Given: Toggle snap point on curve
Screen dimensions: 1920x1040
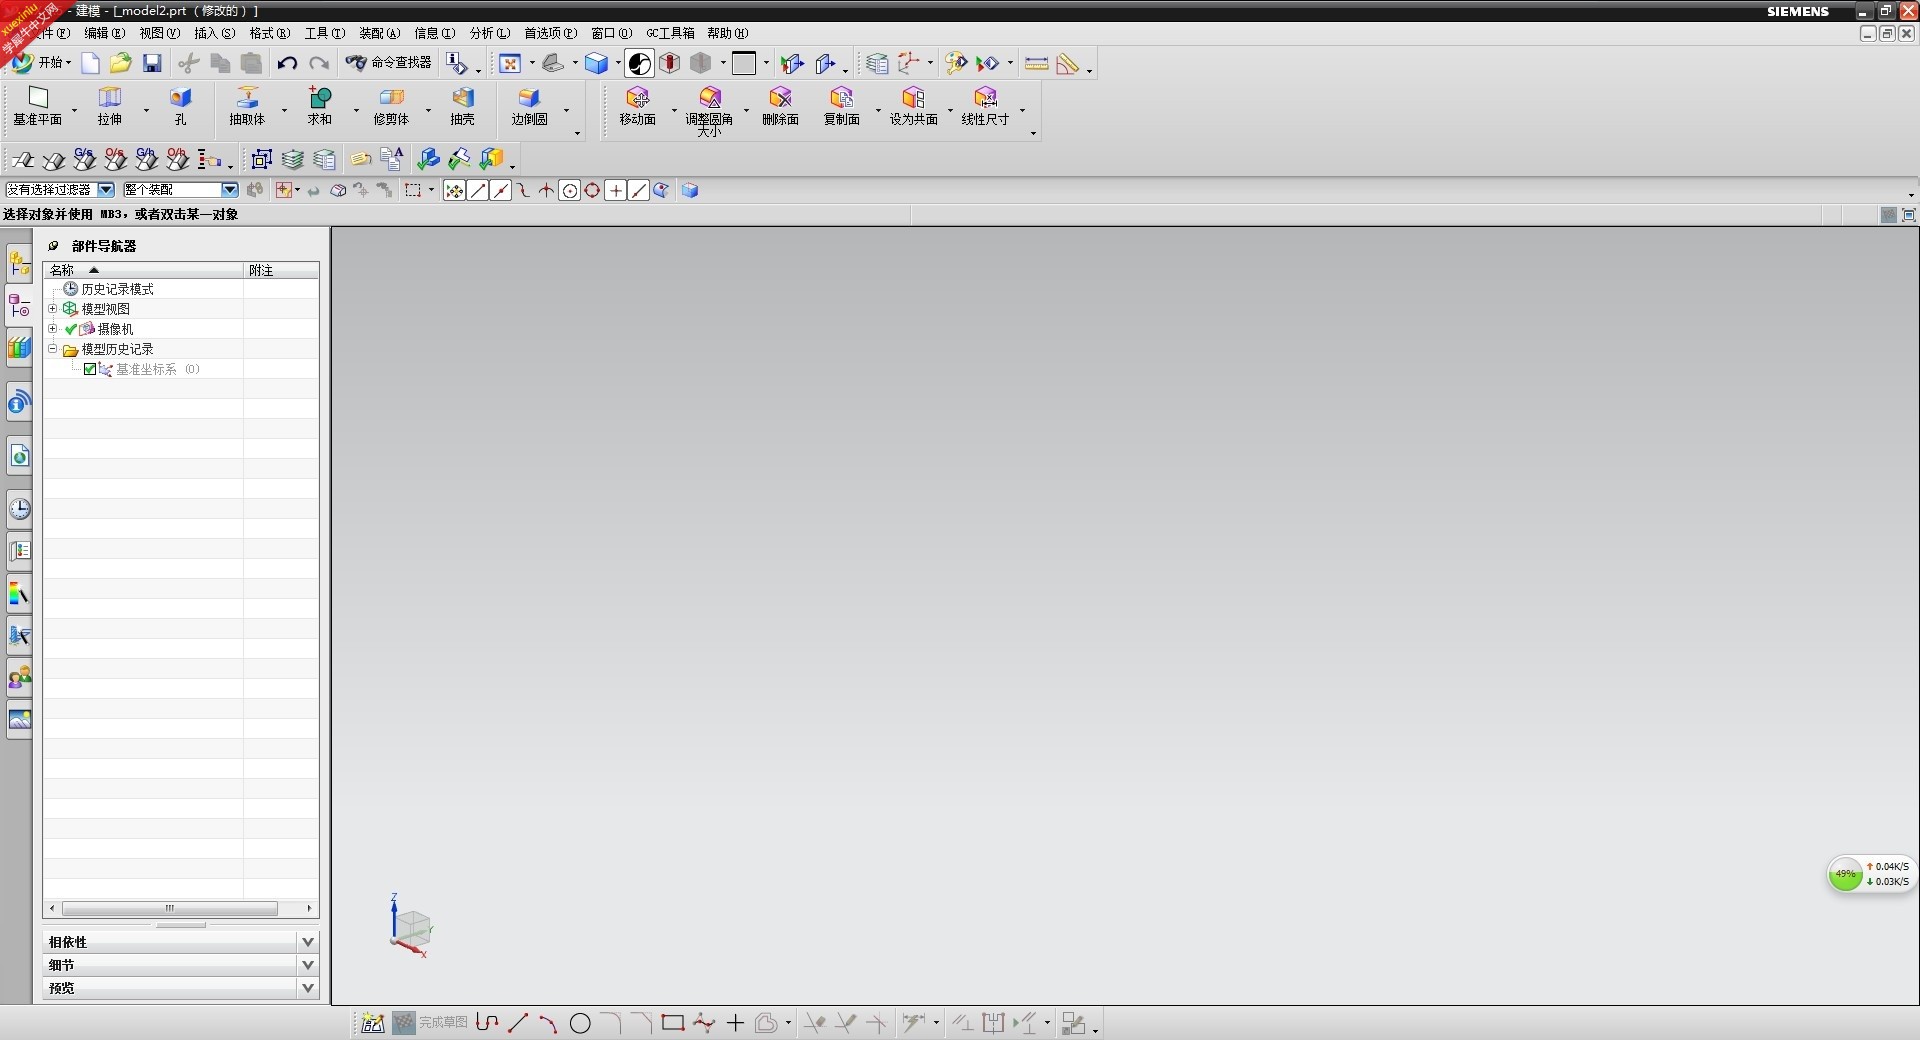Looking at the screenshot, I should 639,190.
